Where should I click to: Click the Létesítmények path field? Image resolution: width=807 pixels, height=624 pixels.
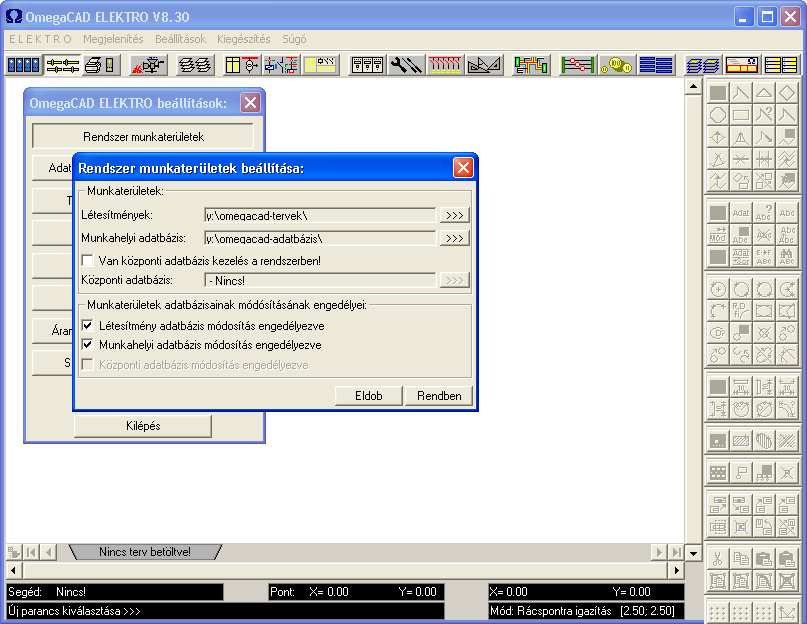click(x=320, y=215)
